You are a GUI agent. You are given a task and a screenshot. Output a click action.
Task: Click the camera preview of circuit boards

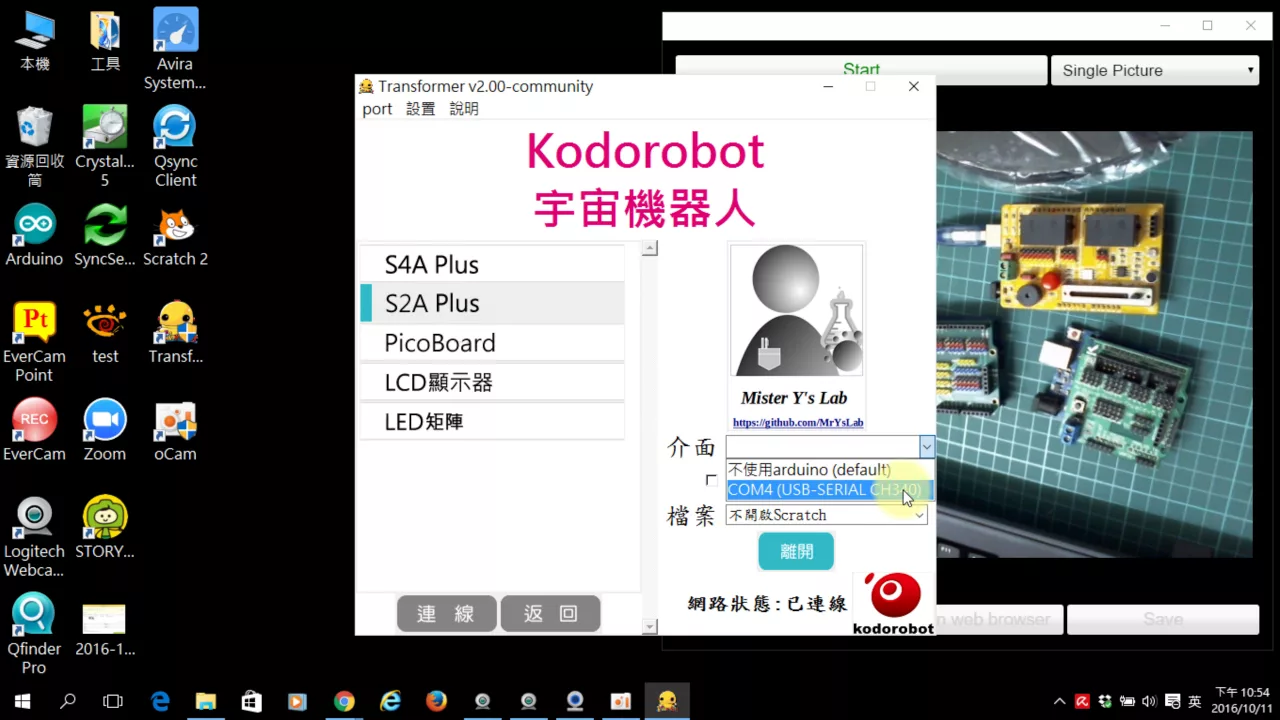(x=1094, y=345)
